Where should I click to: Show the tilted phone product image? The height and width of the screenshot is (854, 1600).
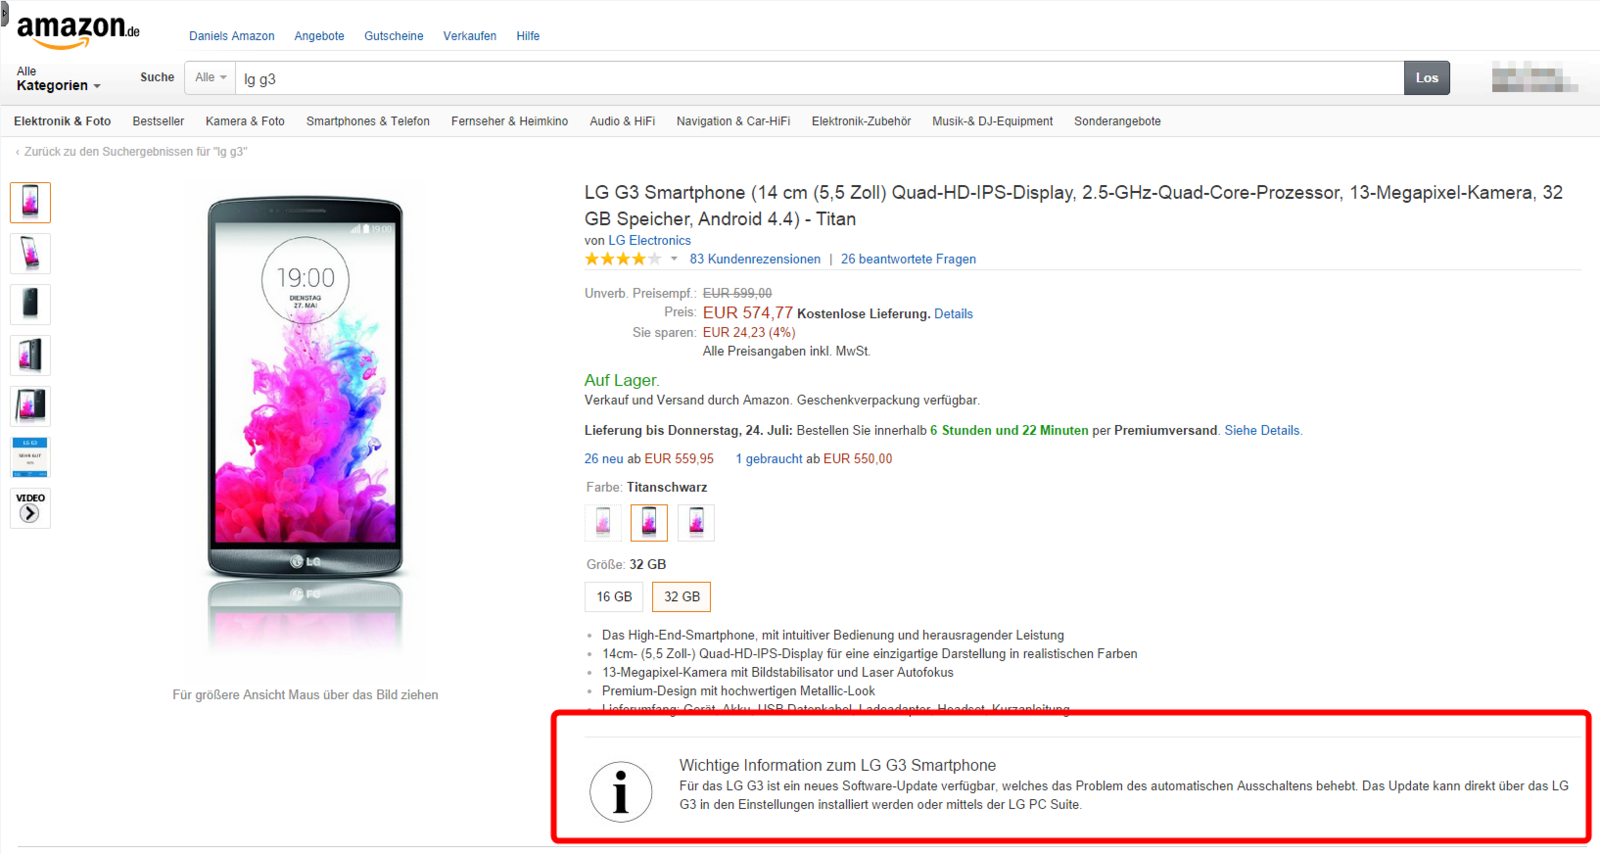click(30, 254)
